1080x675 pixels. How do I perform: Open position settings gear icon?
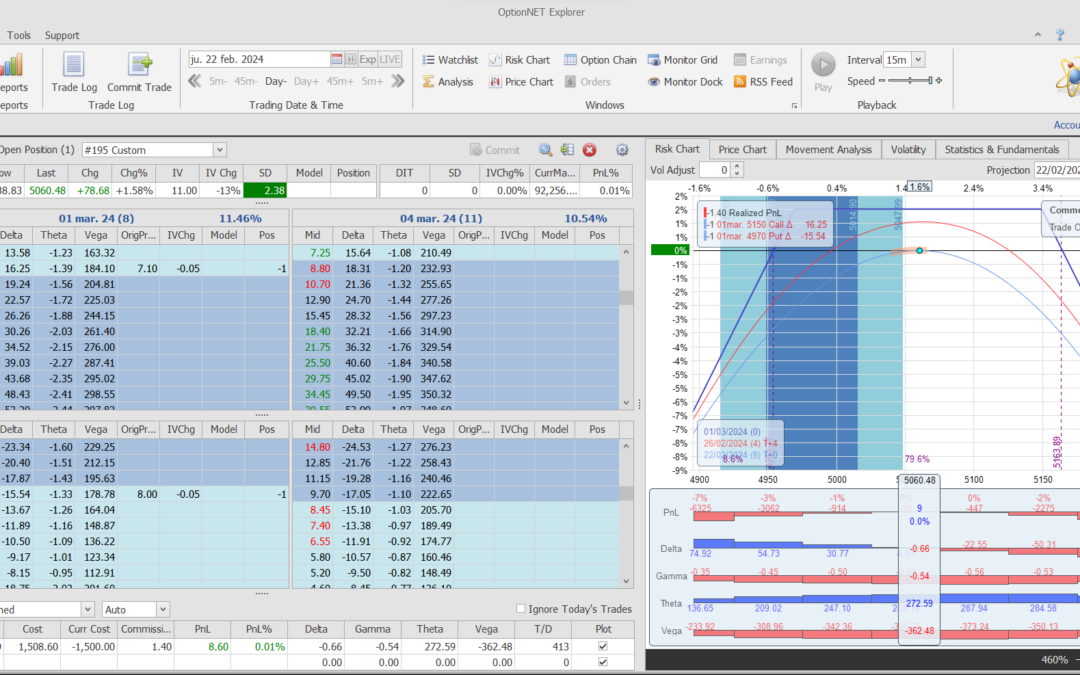click(622, 150)
